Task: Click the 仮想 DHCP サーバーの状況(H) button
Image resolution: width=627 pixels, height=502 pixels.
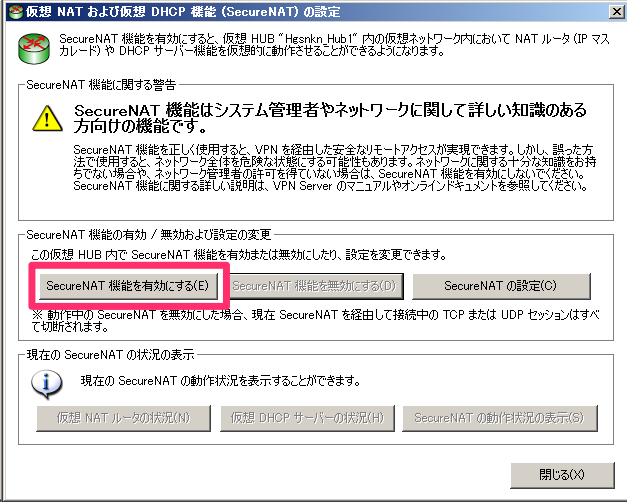Action: pyautogui.click(x=307, y=418)
